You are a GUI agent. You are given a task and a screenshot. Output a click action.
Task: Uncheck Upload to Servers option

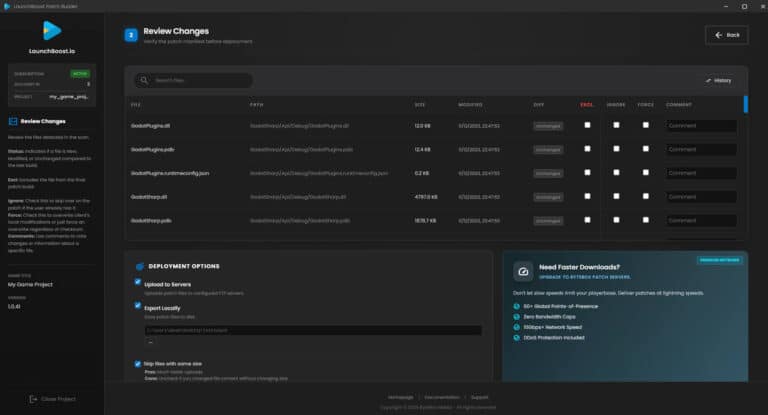point(138,282)
